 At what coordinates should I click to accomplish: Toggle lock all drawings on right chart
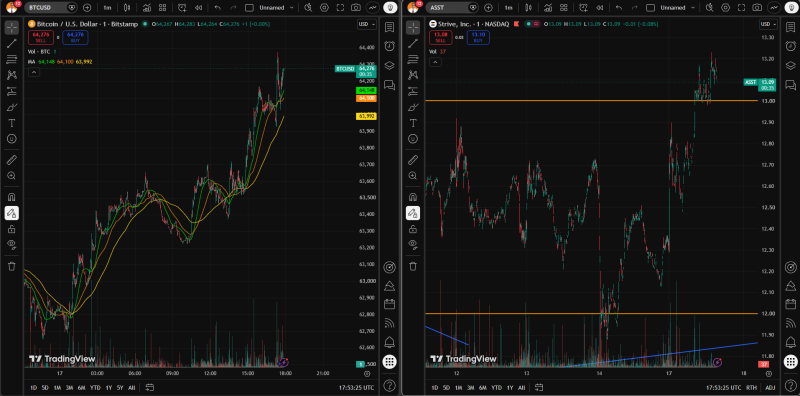[413, 229]
